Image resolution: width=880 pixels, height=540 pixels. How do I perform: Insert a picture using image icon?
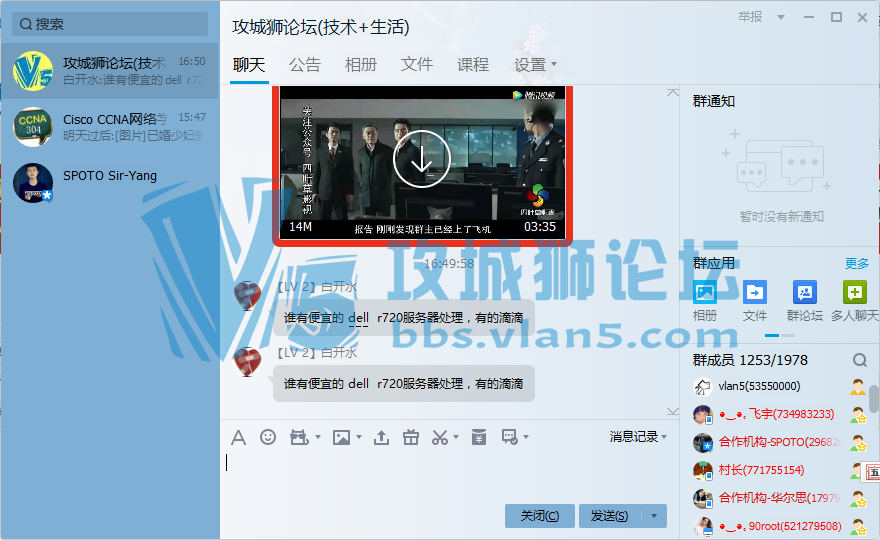click(x=341, y=437)
